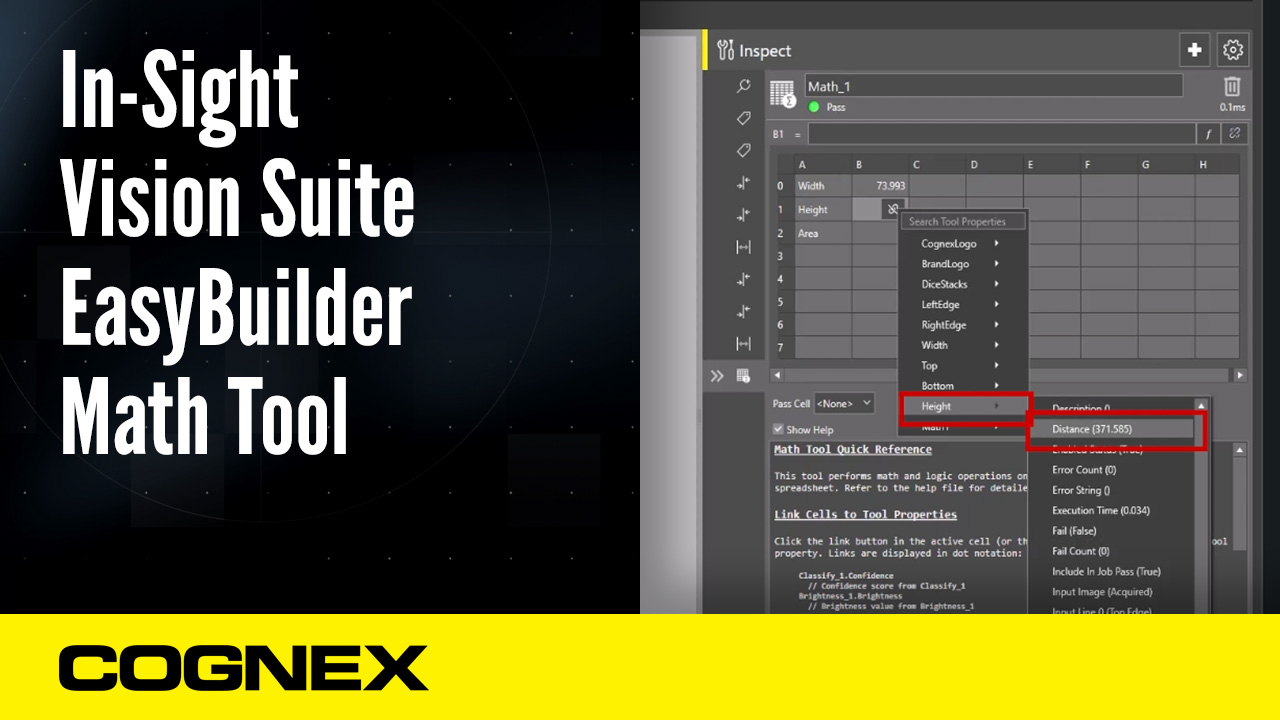The image size is (1280, 720).
Task: Click row header 3
Action: click(x=781, y=256)
